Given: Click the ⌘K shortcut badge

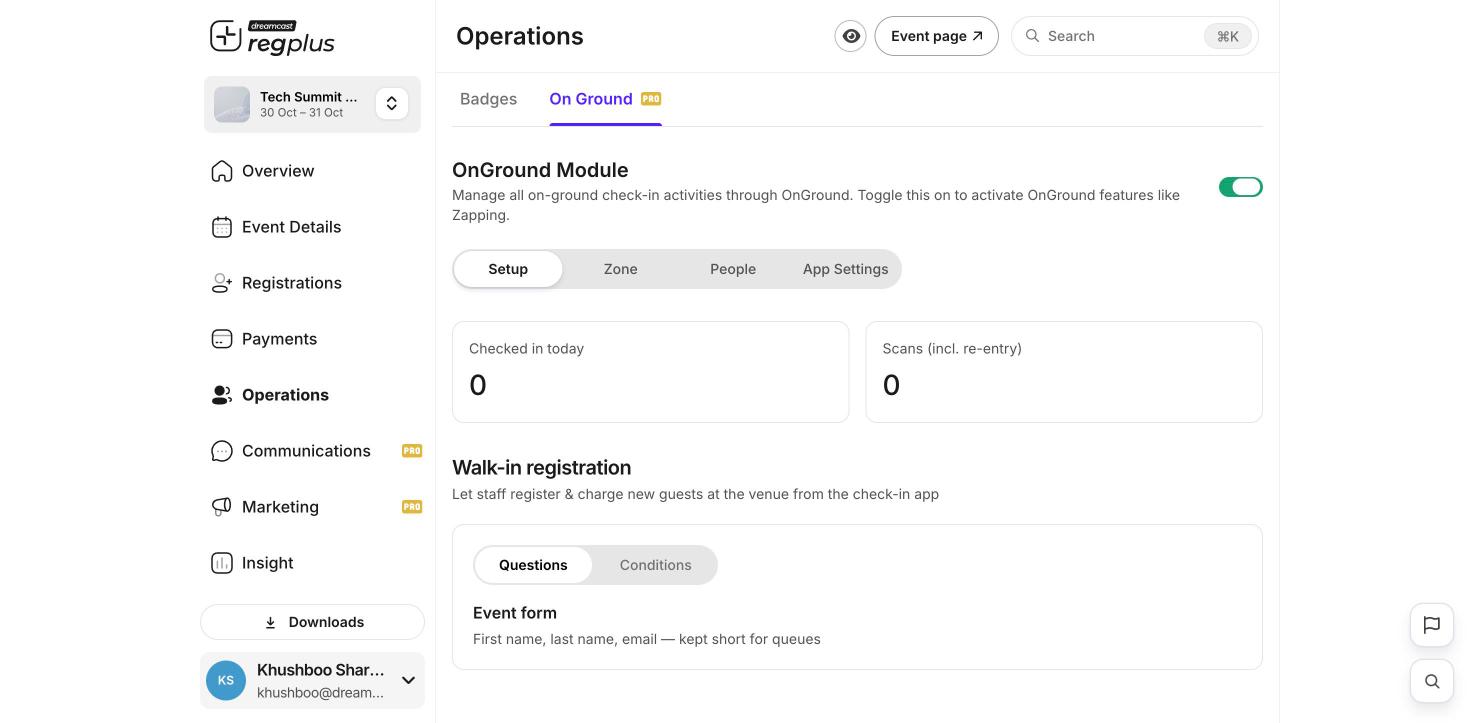Looking at the screenshot, I should coord(1228,36).
